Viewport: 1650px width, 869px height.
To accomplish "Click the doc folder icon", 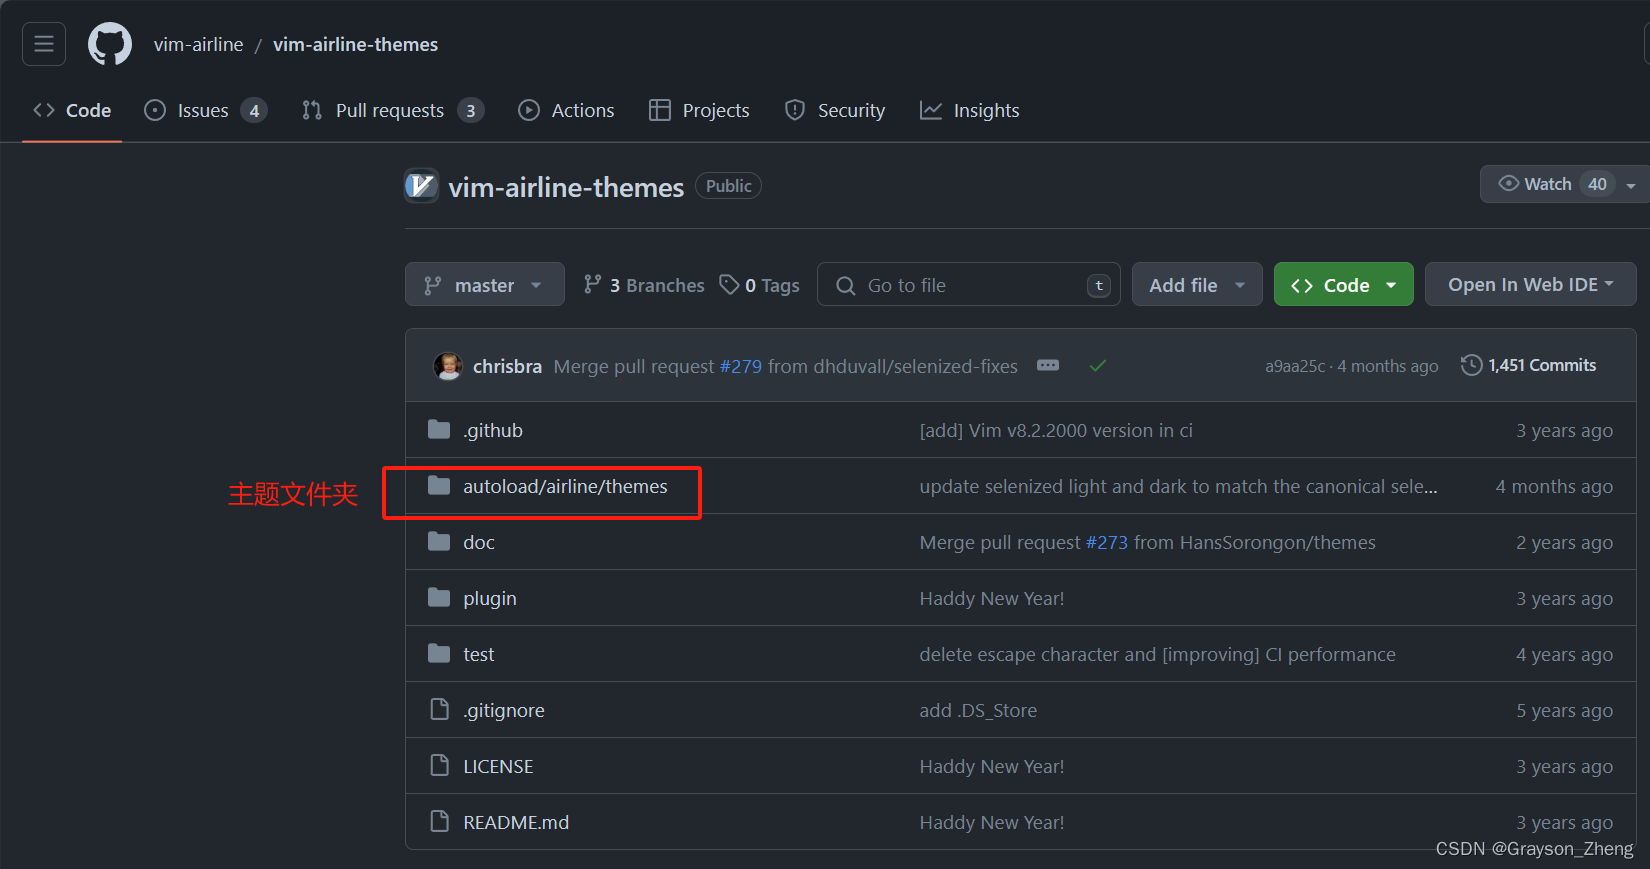I will pos(439,542).
